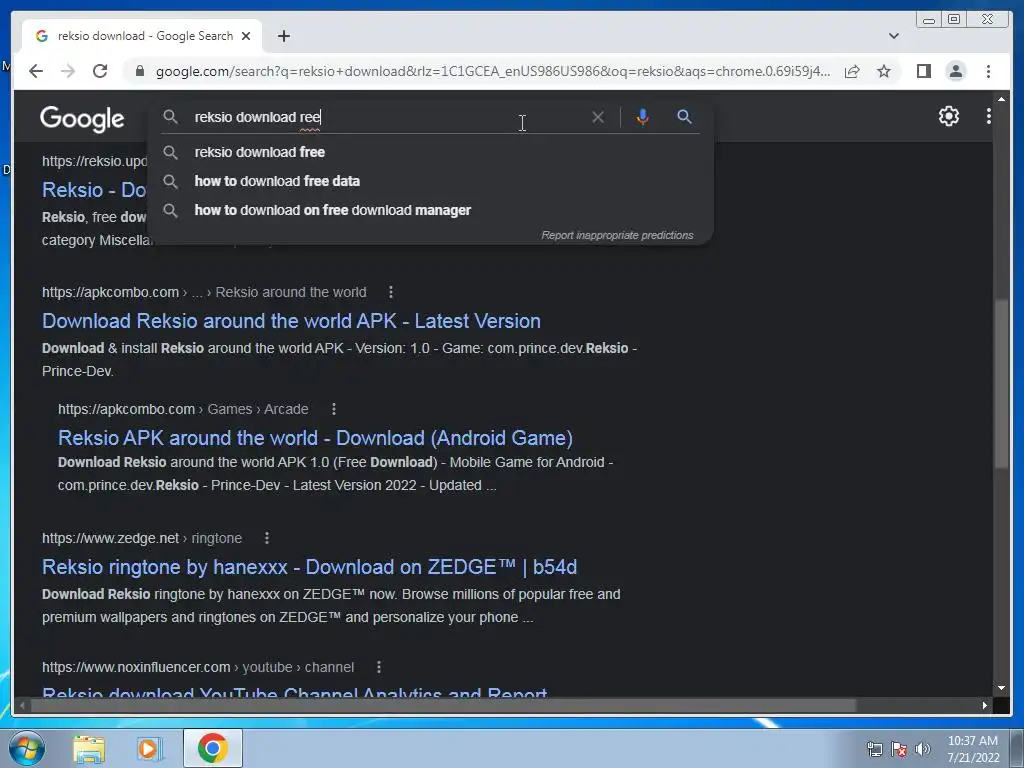View site information via the lock icon
This screenshot has width=1024, height=768.
click(x=139, y=71)
